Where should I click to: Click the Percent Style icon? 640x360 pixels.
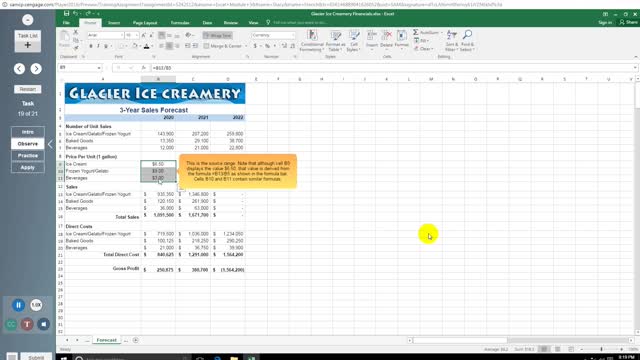(267, 46)
